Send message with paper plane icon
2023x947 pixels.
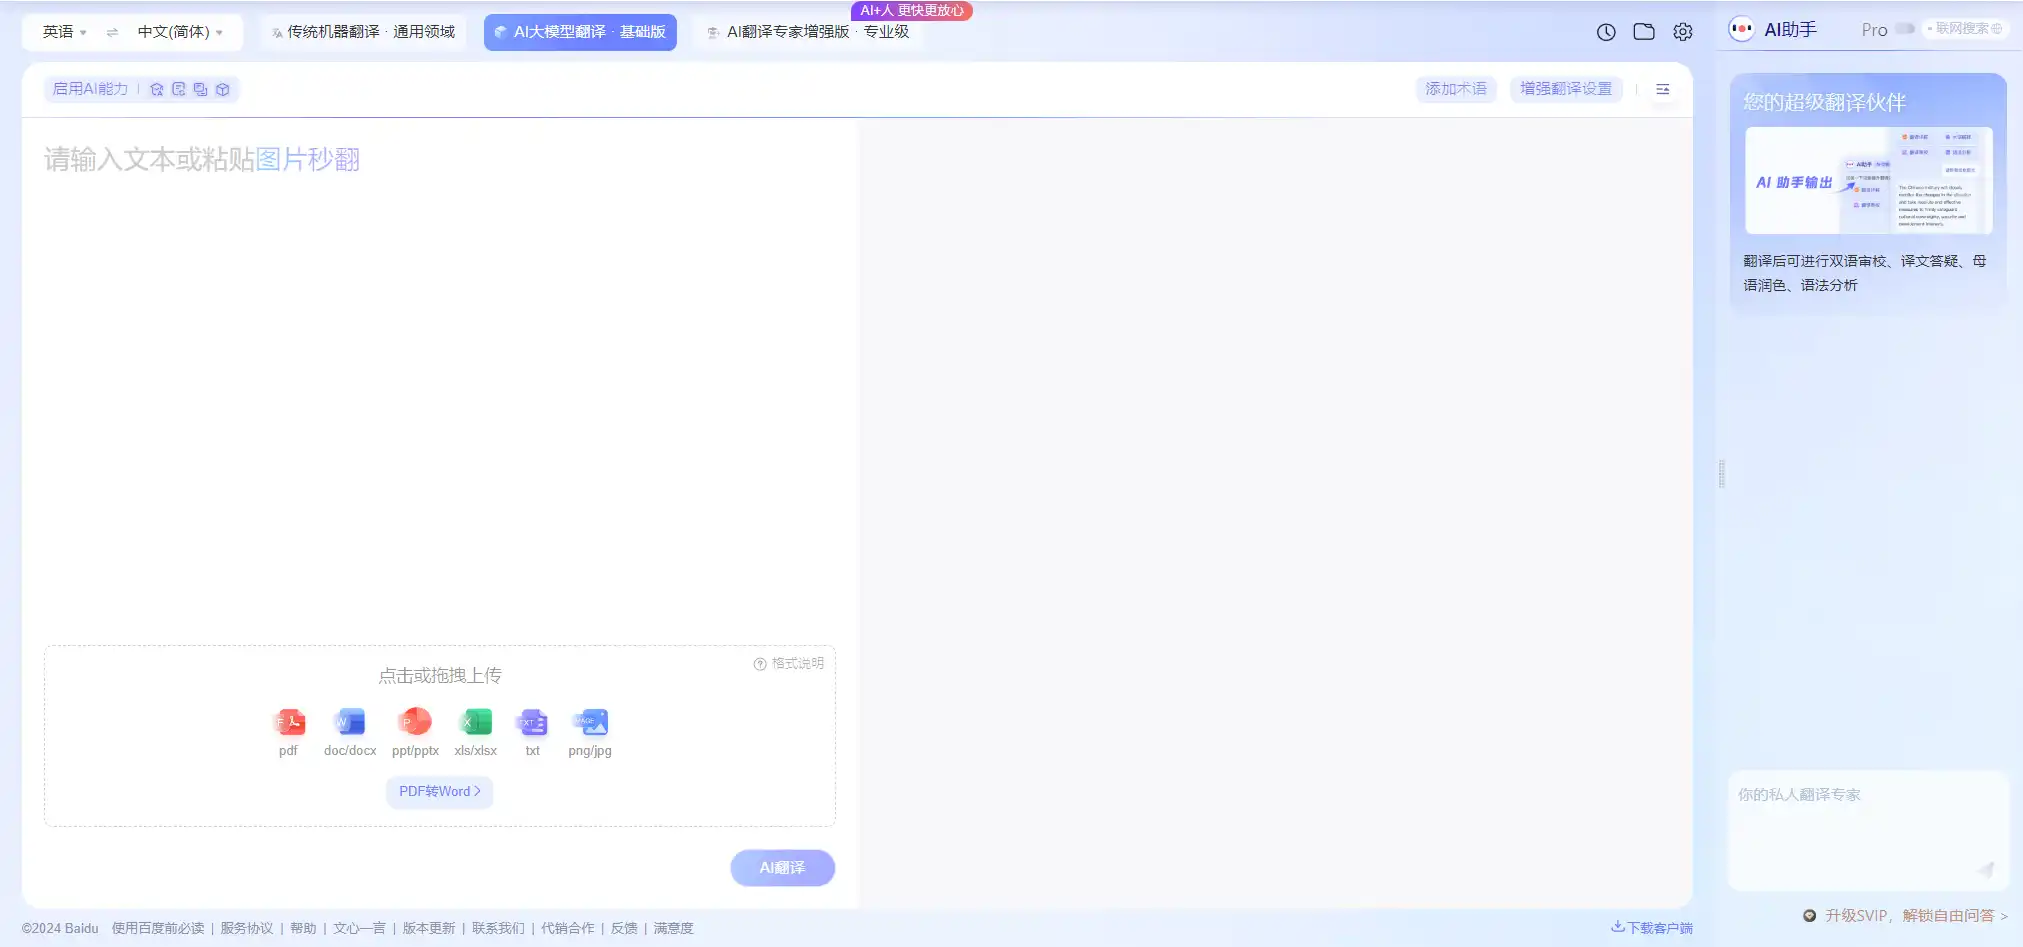point(1986,869)
